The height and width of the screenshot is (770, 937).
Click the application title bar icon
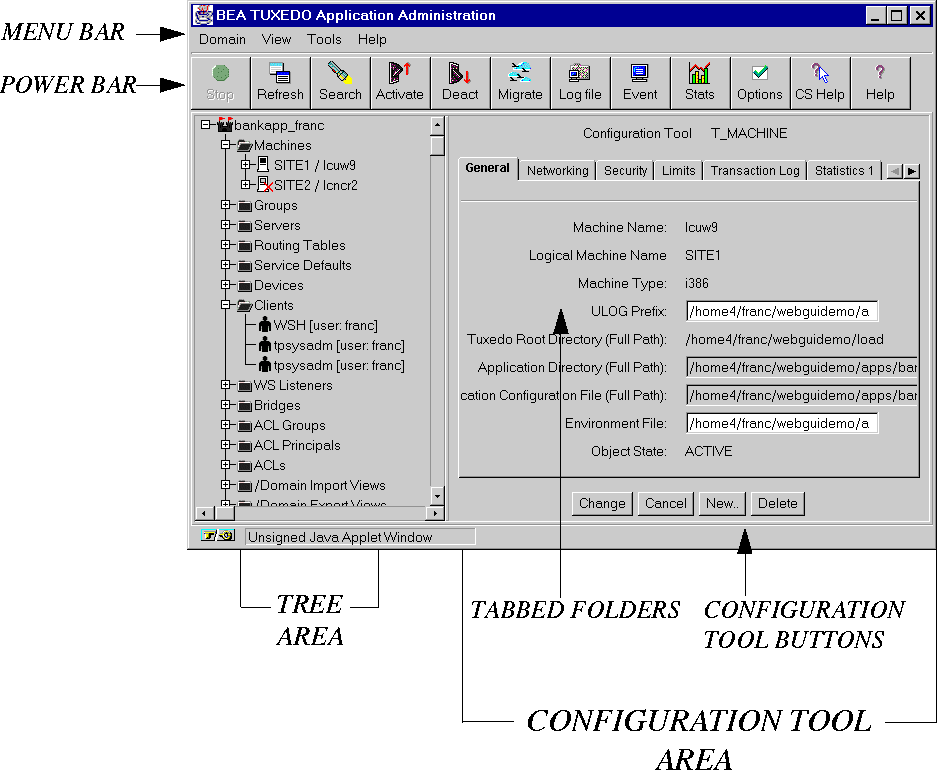point(203,15)
